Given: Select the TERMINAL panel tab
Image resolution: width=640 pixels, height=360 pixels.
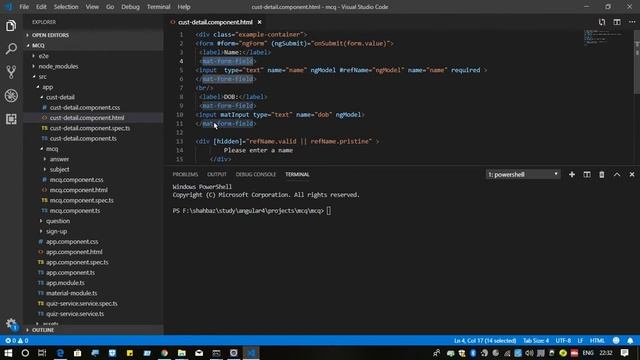Looking at the screenshot, I should click(x=297, y=174).
